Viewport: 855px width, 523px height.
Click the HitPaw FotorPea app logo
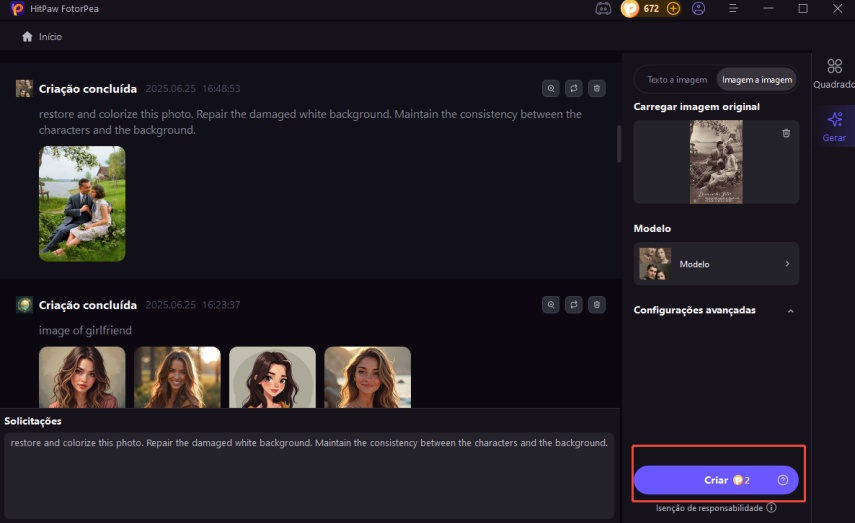pos(17,9)
